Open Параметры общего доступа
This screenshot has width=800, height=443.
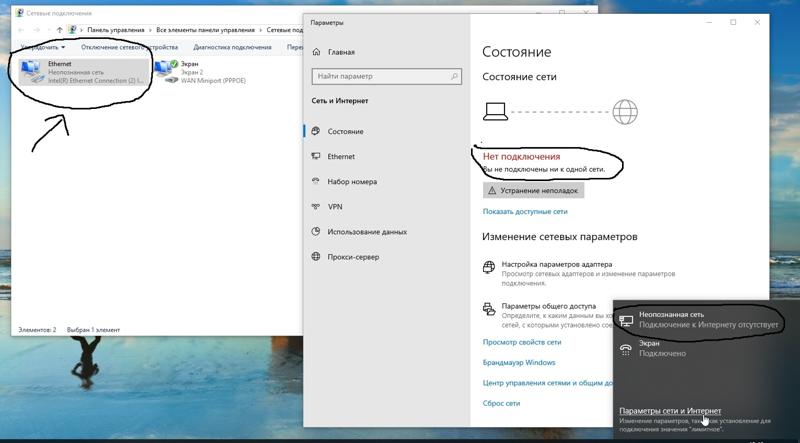548,306
